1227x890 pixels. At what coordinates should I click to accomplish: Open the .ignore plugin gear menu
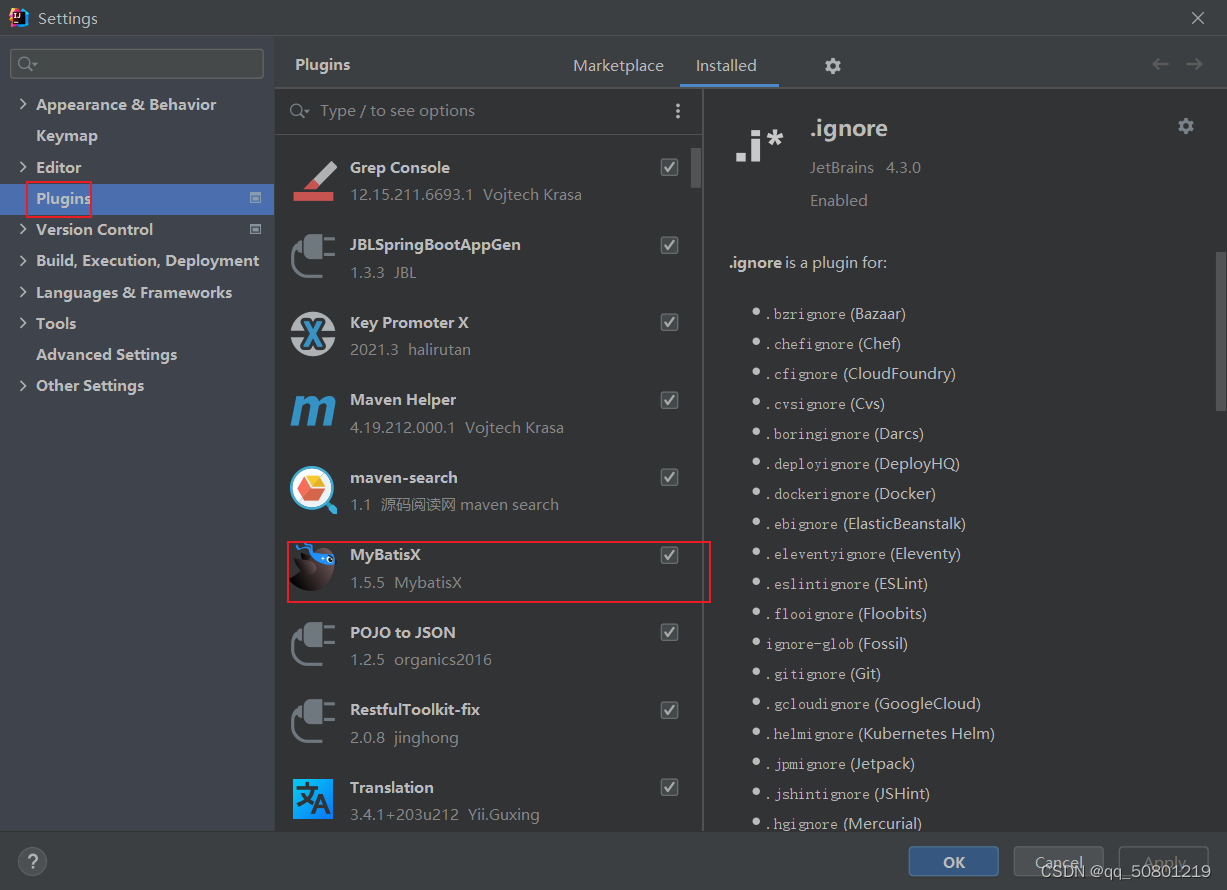point(1186,126)
